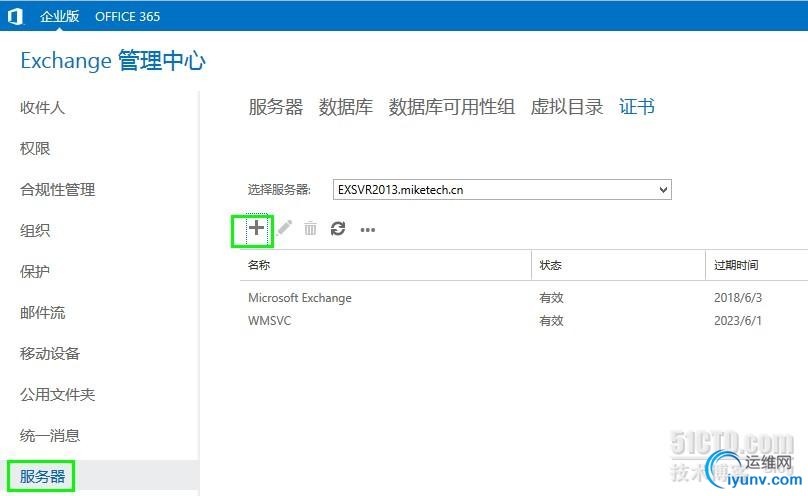Screen dimensions: 808x496
Task: Select the WMSVC certificate row
Action: click(524, 321)
